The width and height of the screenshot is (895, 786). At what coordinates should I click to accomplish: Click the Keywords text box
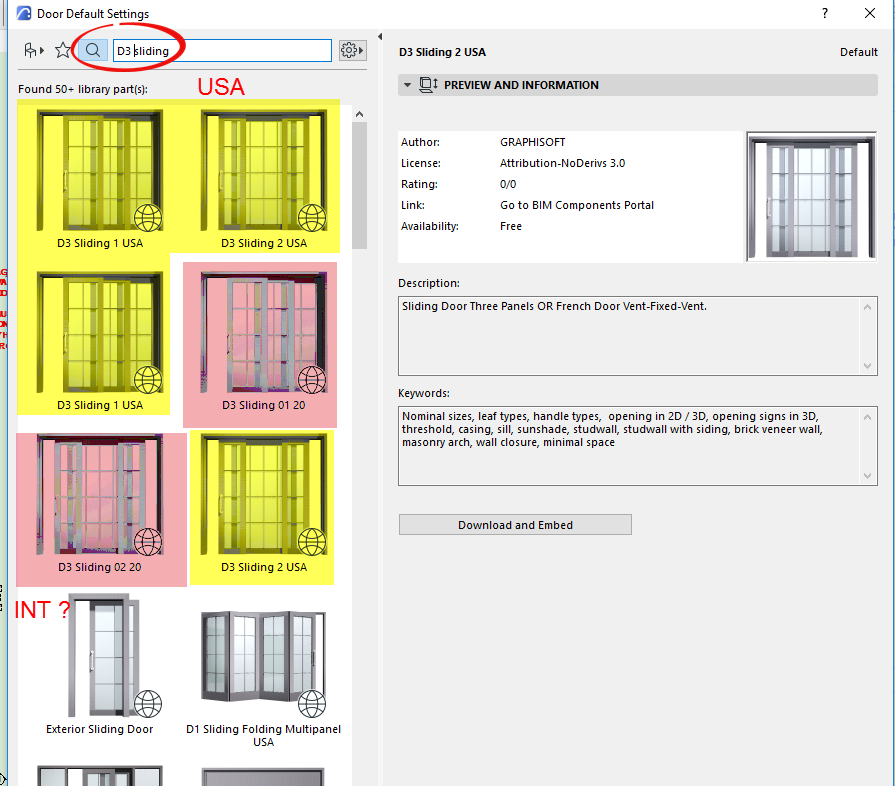(x=638, y=446)
